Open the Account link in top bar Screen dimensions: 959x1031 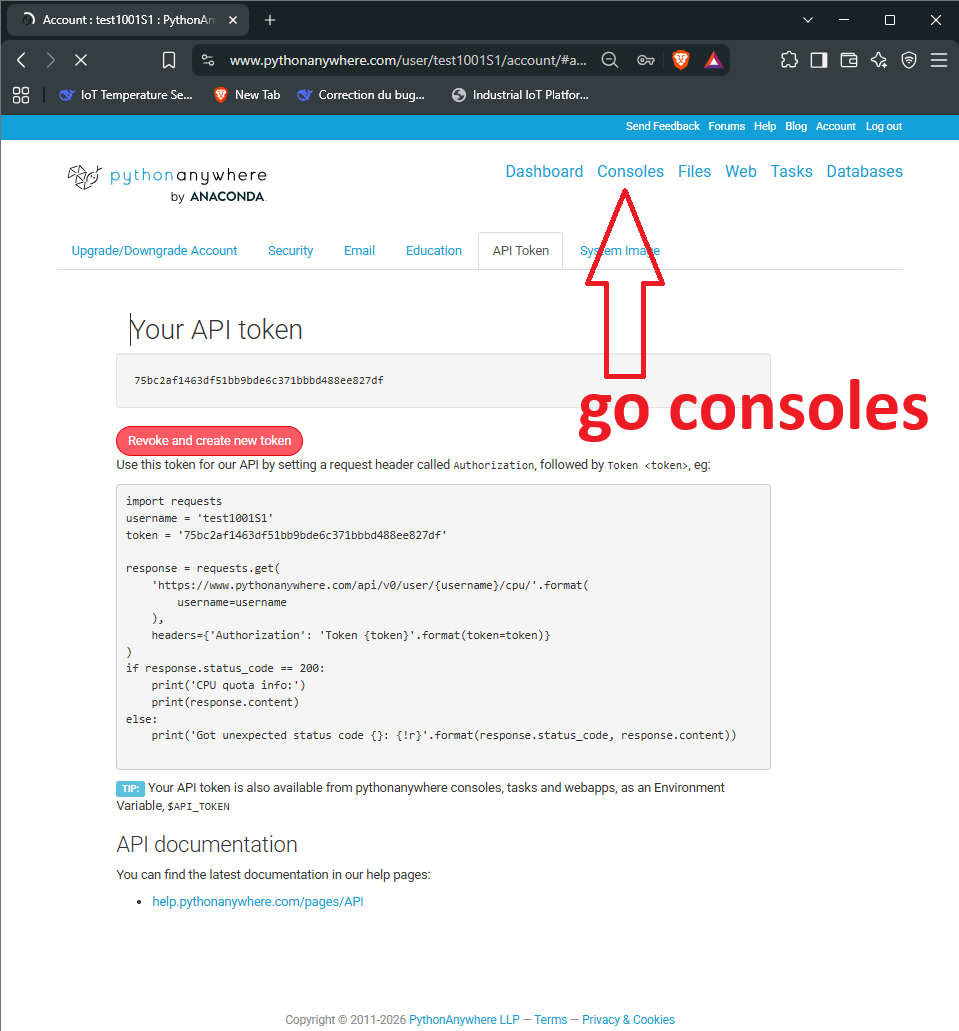[x=835, y=126]
